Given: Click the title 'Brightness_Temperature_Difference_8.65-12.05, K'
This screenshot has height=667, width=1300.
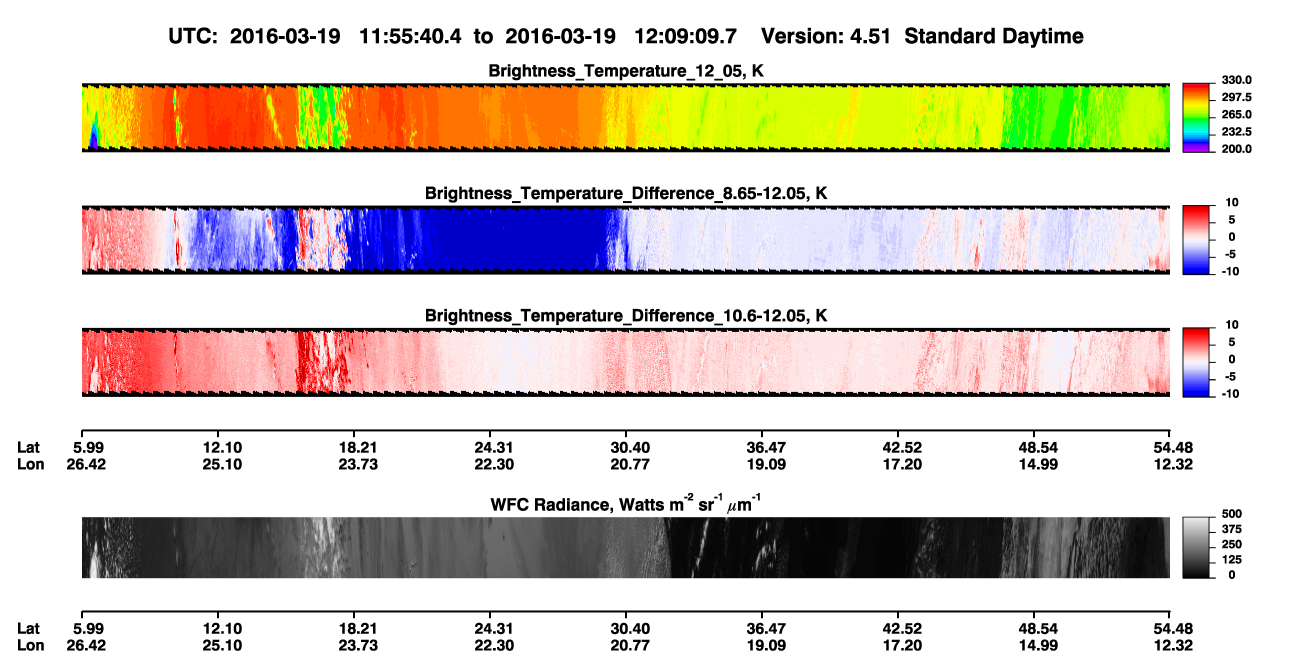Looking at the screenshot, I should tap(626, 193).
